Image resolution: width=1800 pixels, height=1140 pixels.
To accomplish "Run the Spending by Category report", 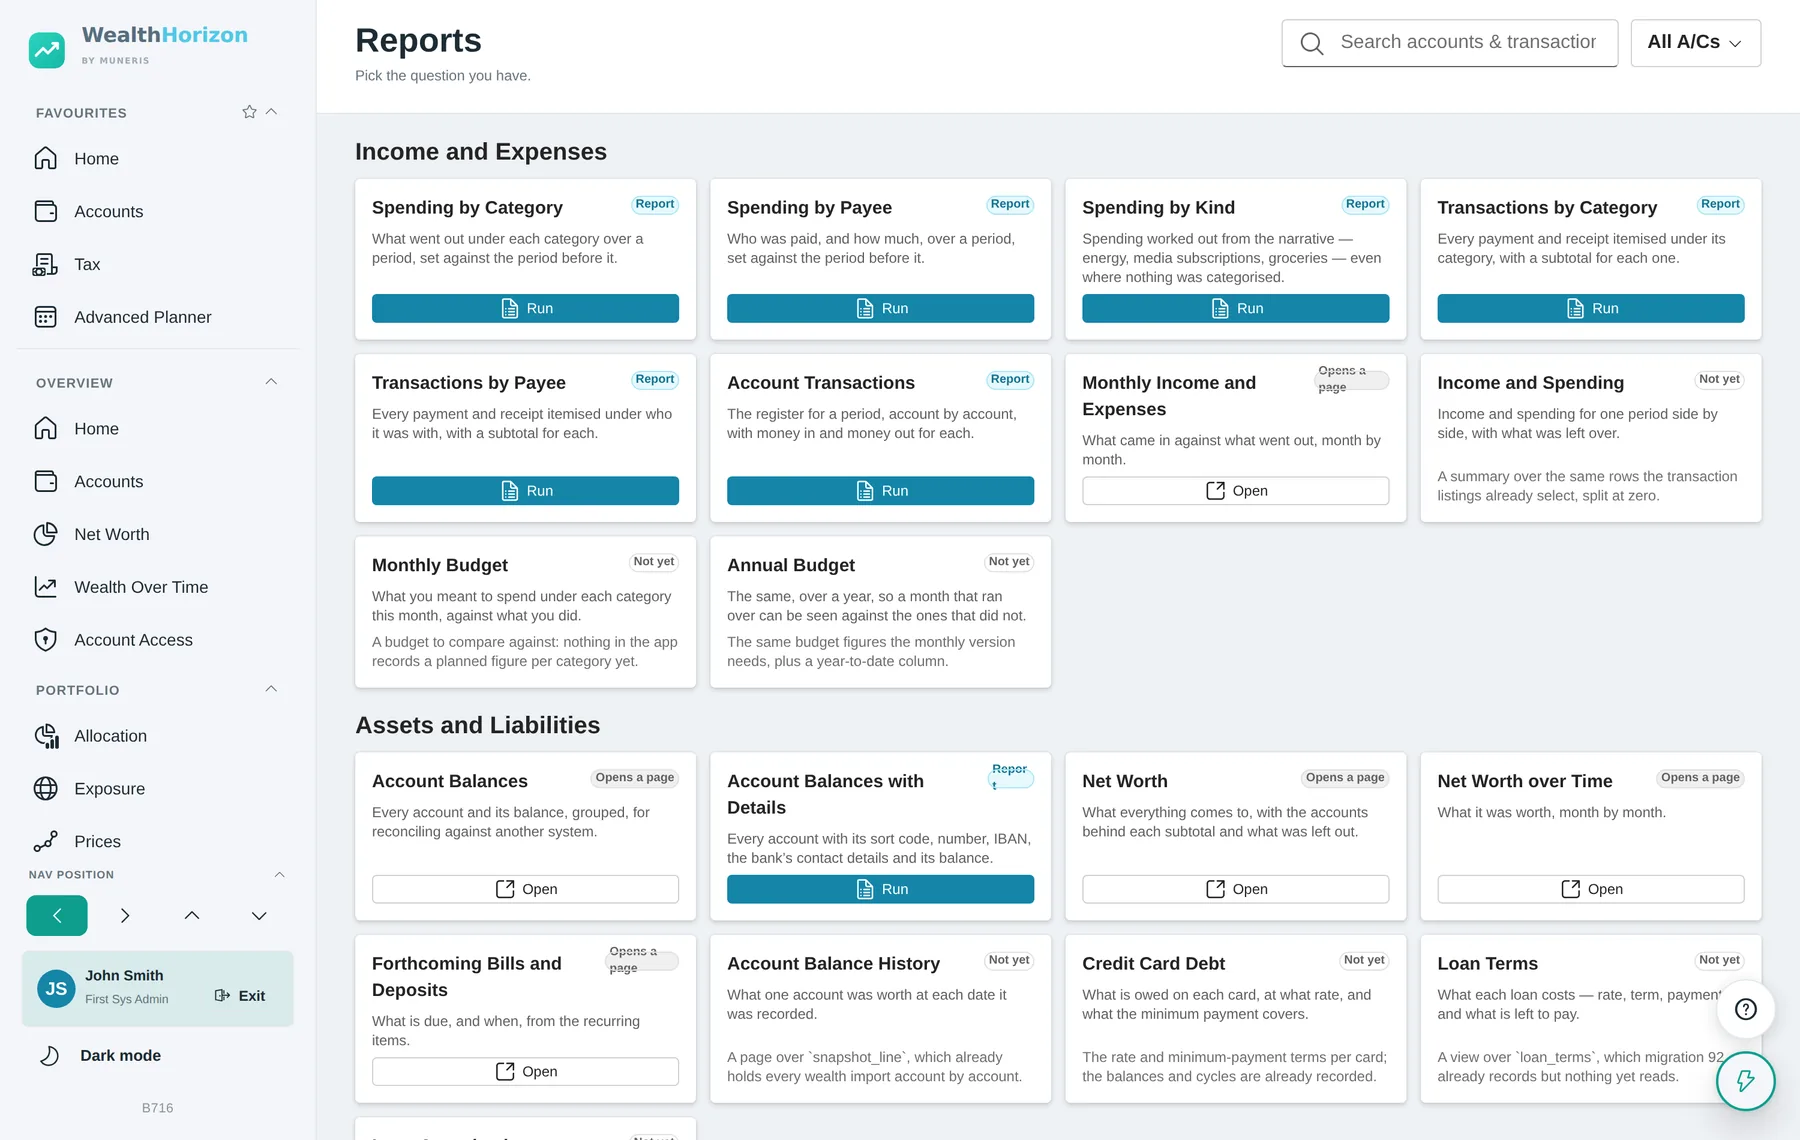I will coord(525,309).
